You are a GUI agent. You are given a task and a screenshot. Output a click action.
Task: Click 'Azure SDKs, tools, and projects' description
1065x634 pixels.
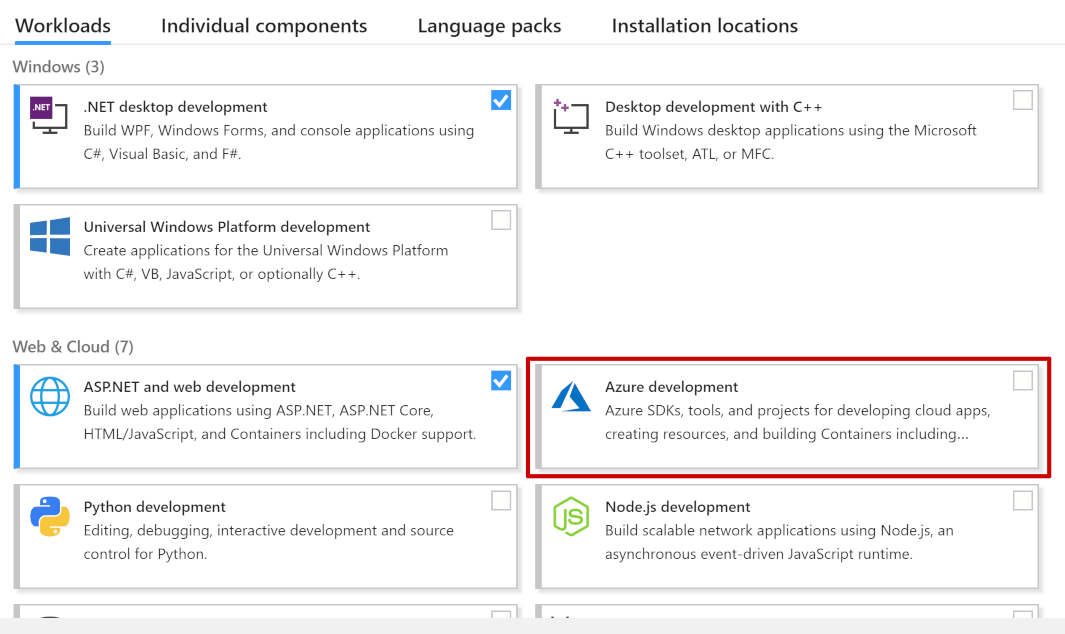point(797,422)
